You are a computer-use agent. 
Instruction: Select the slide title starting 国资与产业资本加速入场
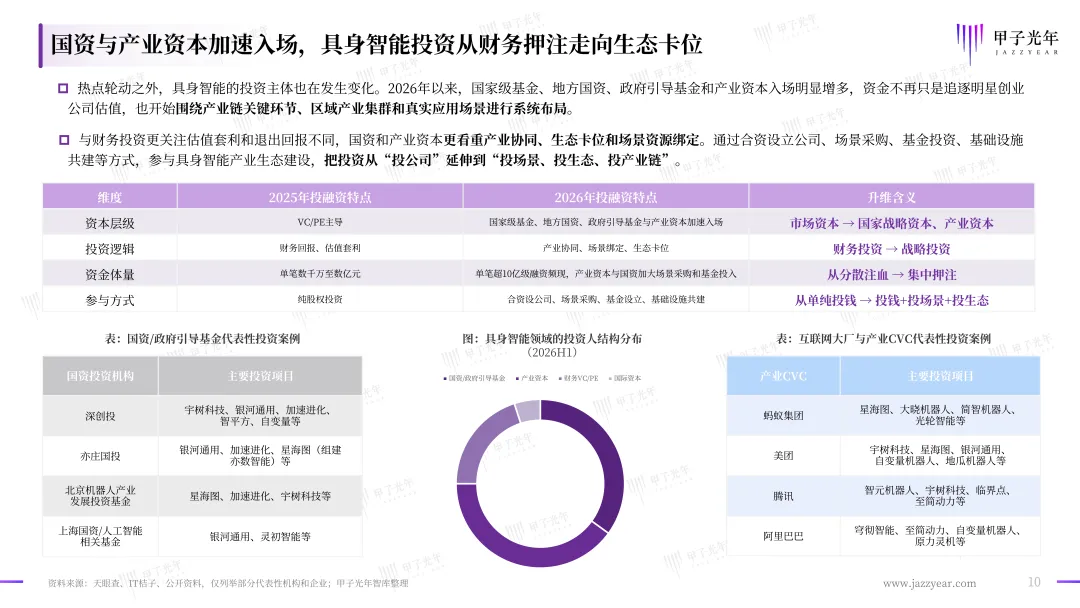pos(376,45)
